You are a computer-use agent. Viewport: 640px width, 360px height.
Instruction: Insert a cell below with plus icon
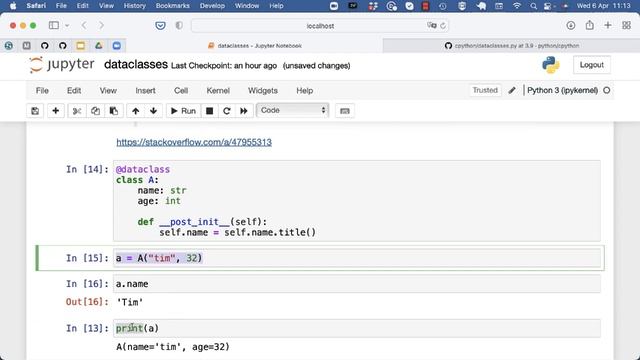point(56,111)
